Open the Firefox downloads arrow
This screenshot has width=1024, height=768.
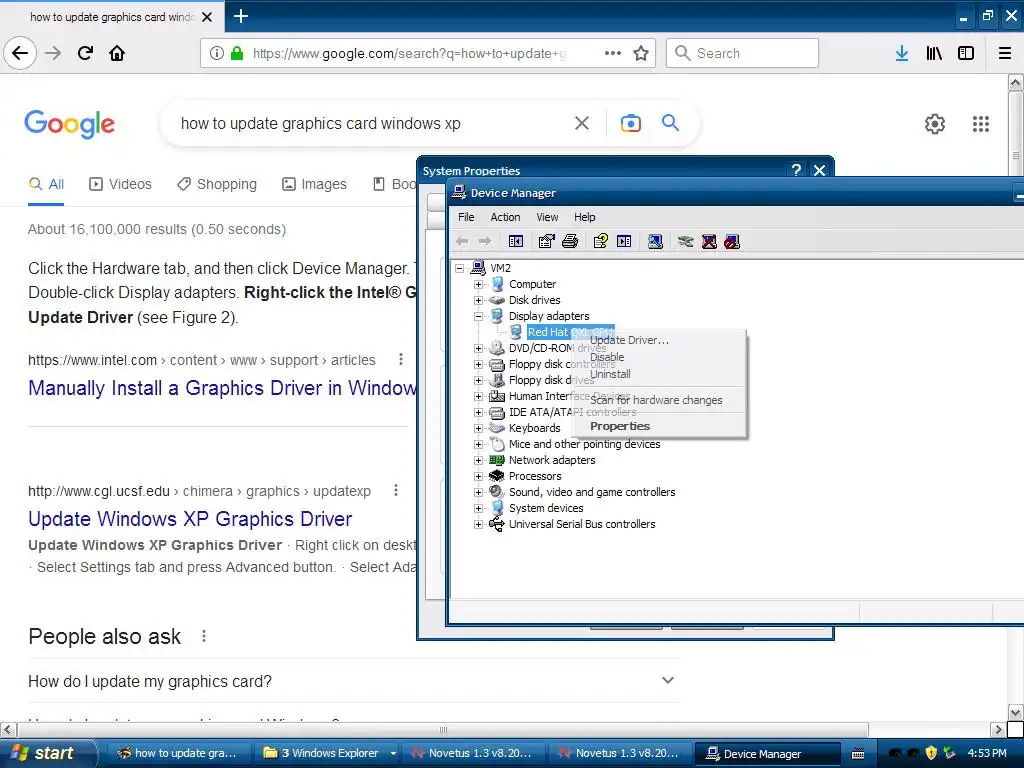[x=902, y=53]
